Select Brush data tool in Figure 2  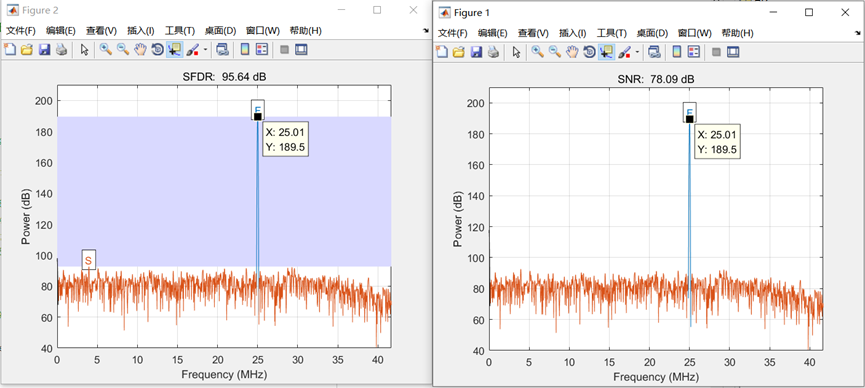click(193, 50)
